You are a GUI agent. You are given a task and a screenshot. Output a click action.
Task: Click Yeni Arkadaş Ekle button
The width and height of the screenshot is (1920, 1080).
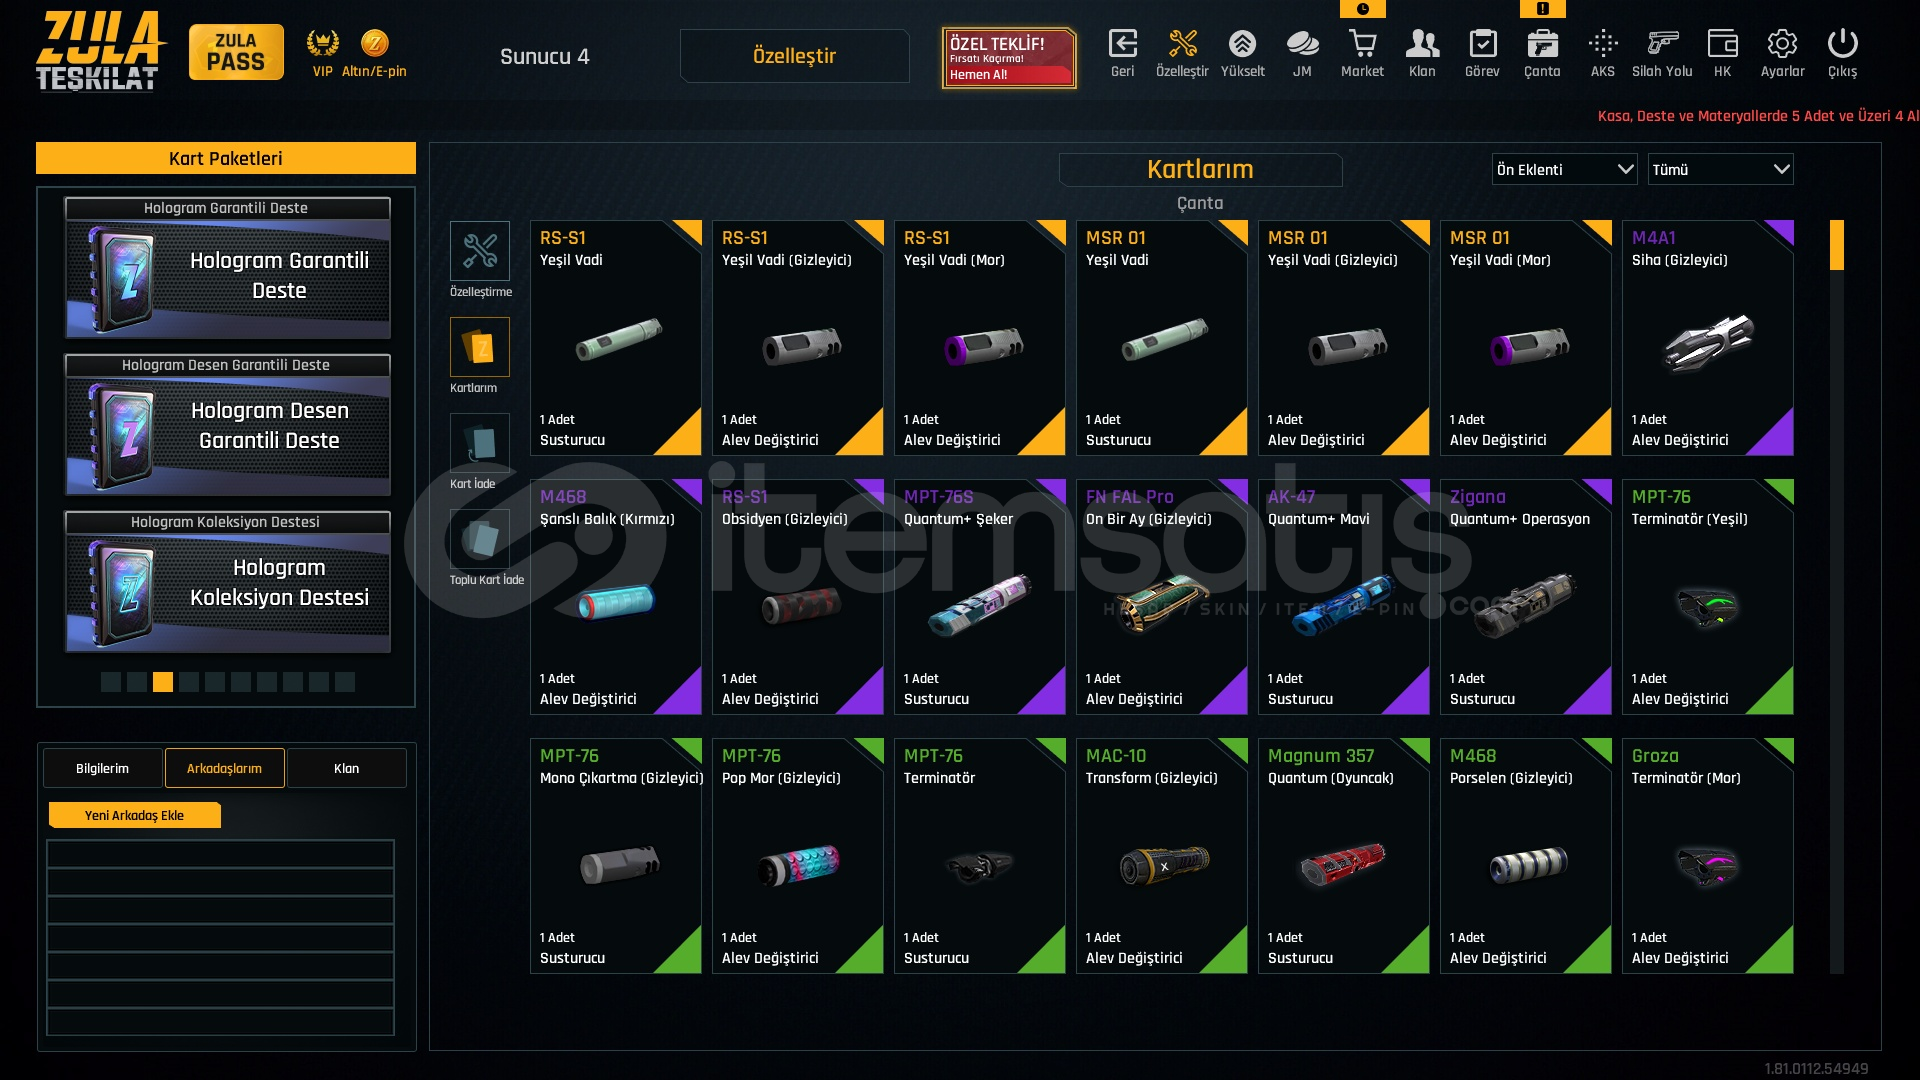tap(134, 815)
